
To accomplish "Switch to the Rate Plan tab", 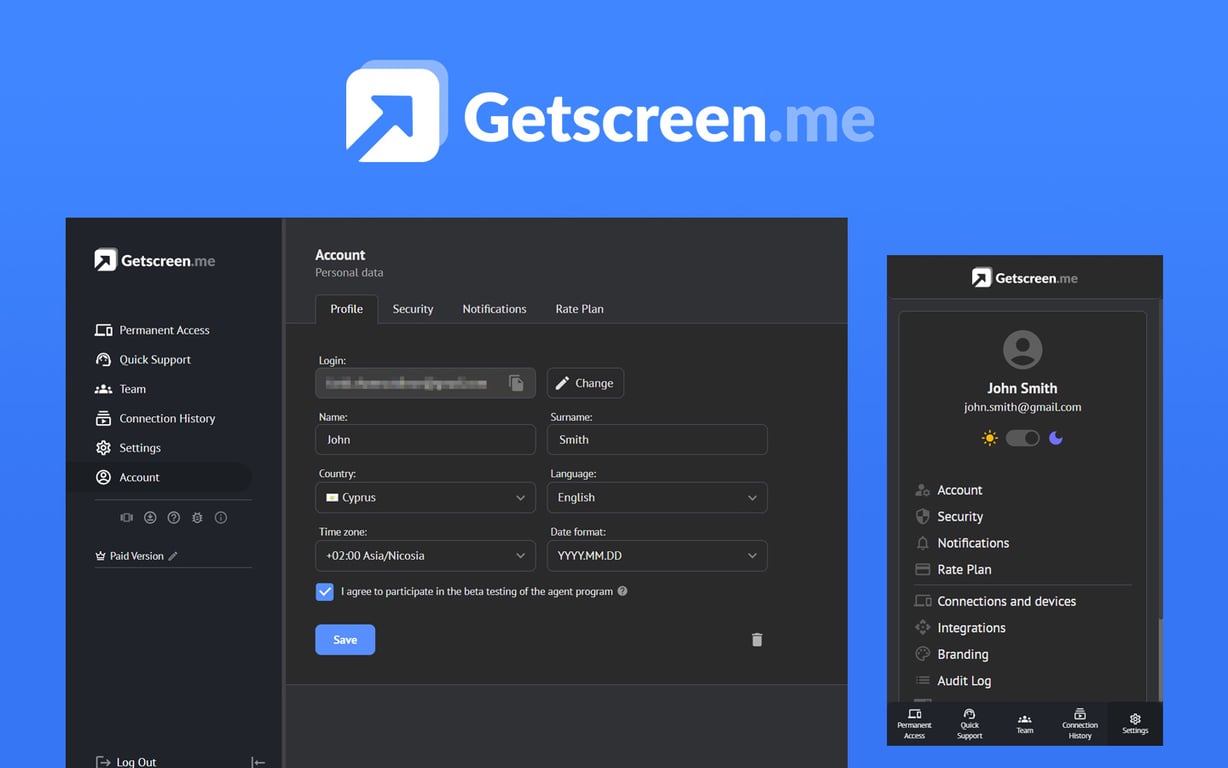I will click(x=579, y=309).
